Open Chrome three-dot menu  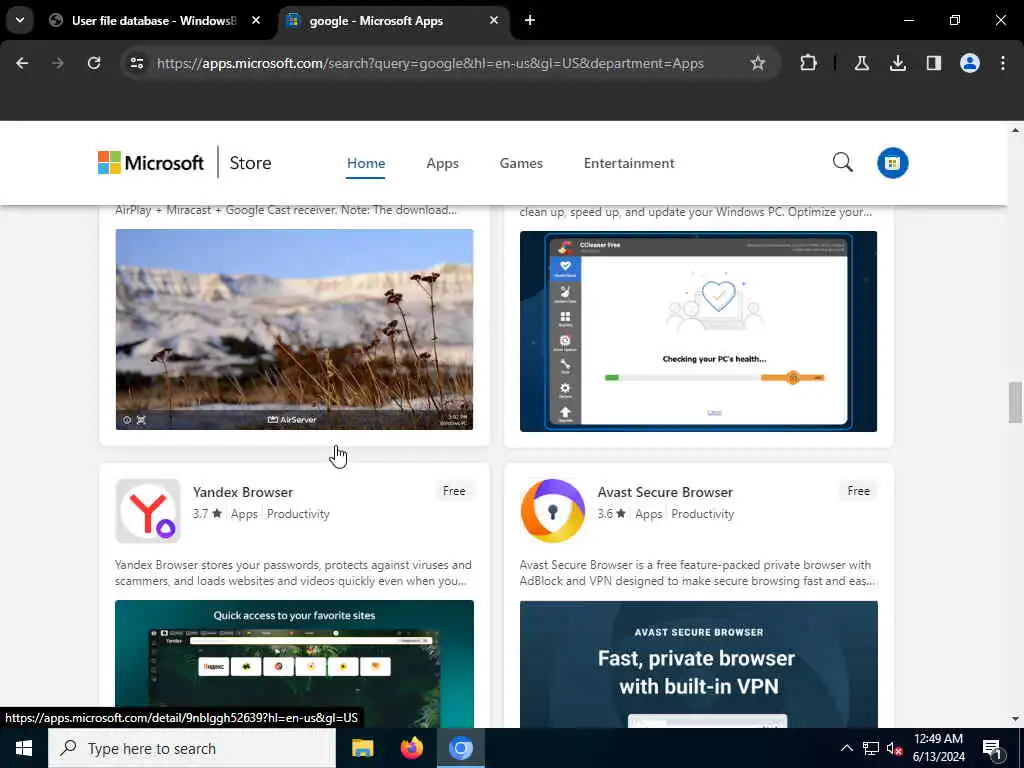(1003, 63)
